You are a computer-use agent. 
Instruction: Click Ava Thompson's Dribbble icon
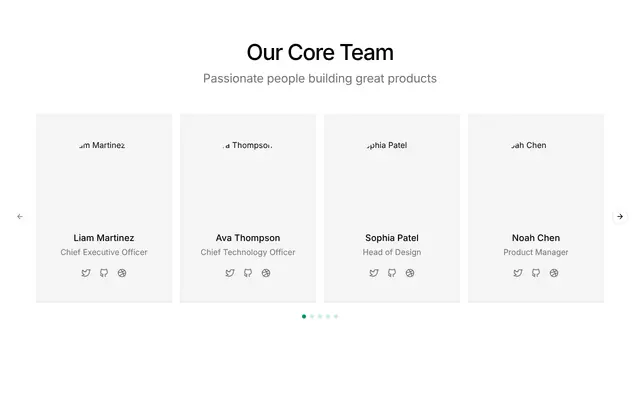click(266, 273)
